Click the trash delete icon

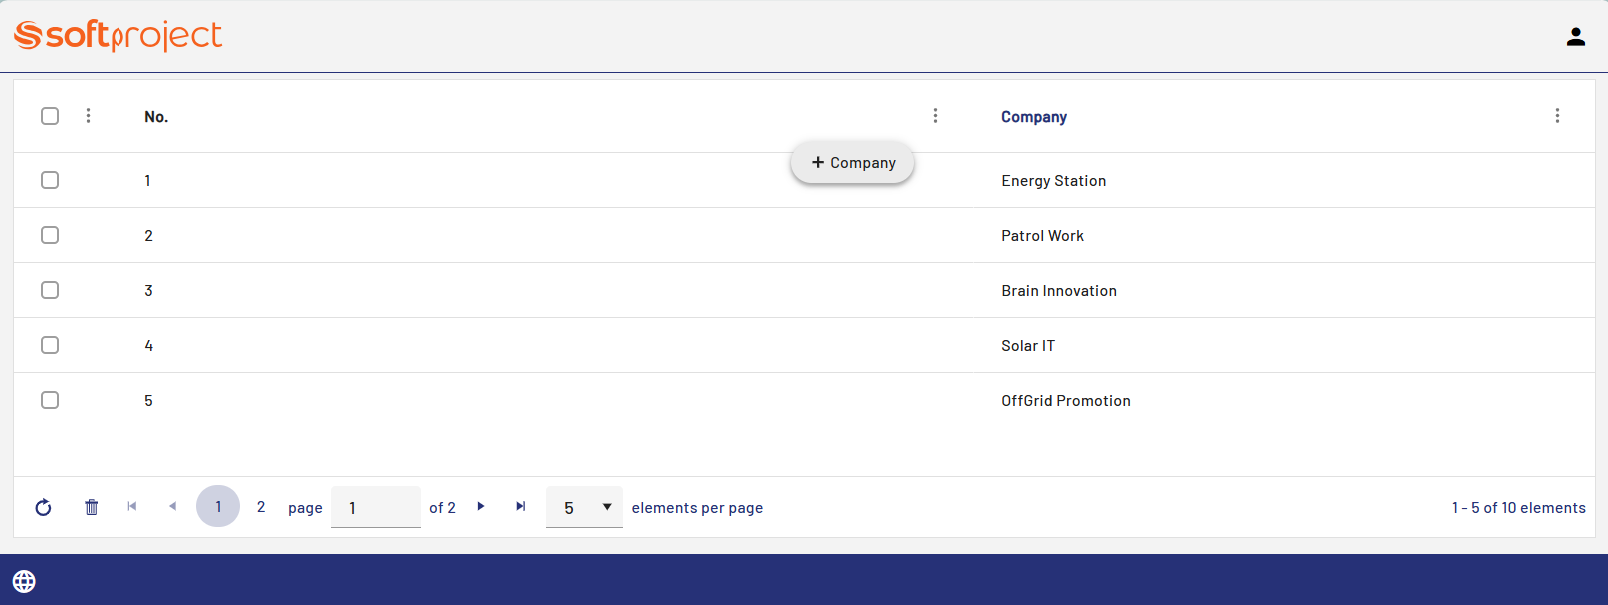[x=92, y=507]
